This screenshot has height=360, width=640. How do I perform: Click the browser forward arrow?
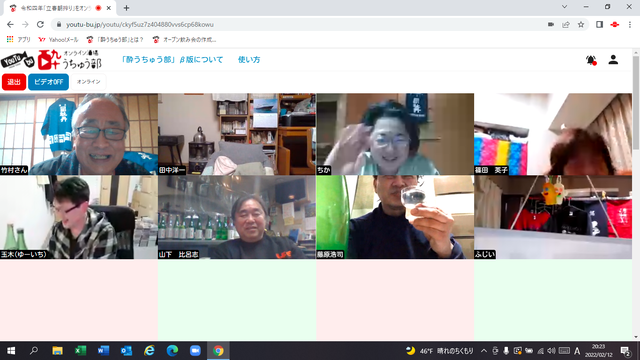click(25, 24)
